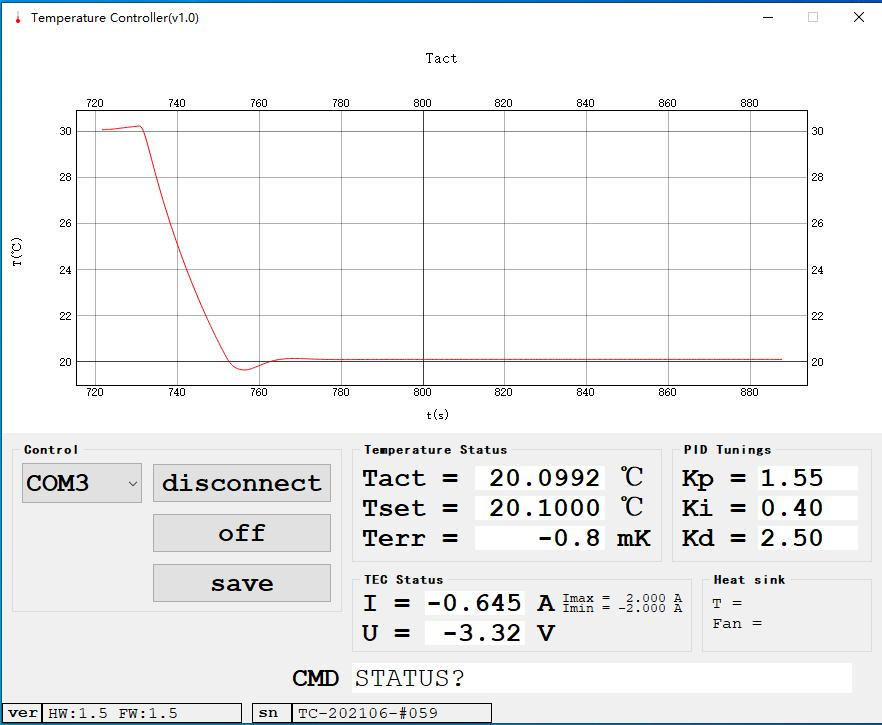Click the TEC current I value field
Image resolution: width=882 pixels, height=725 pixels.
tap(474, 603)
